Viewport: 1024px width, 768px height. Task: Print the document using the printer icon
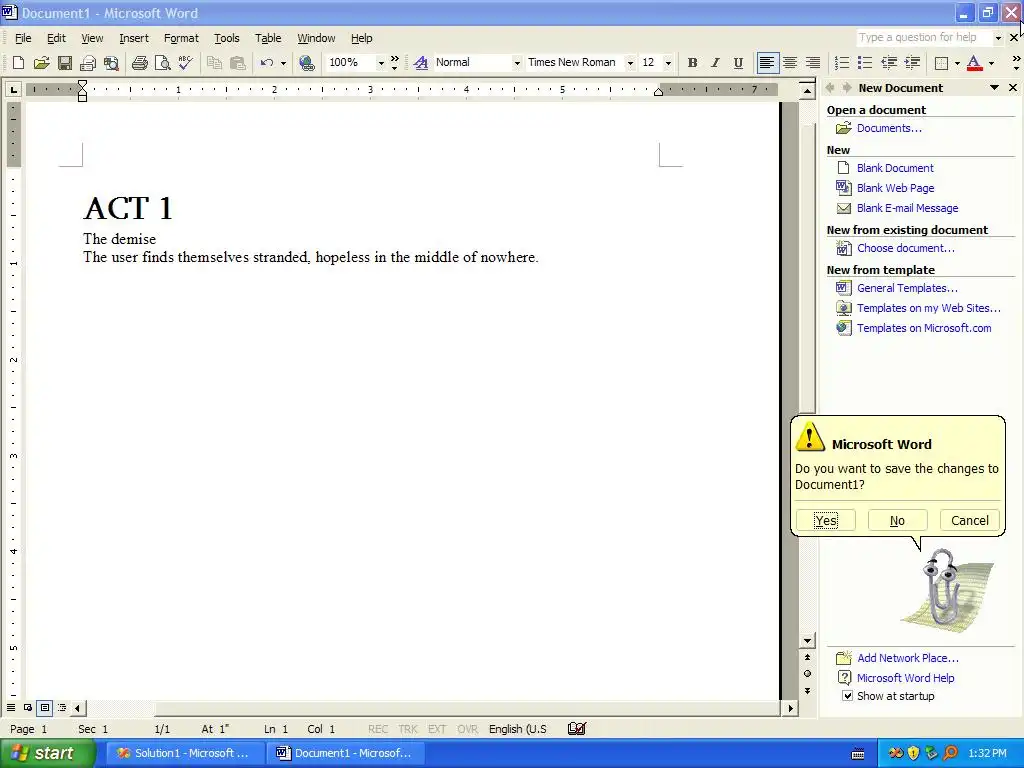(140, 63)
